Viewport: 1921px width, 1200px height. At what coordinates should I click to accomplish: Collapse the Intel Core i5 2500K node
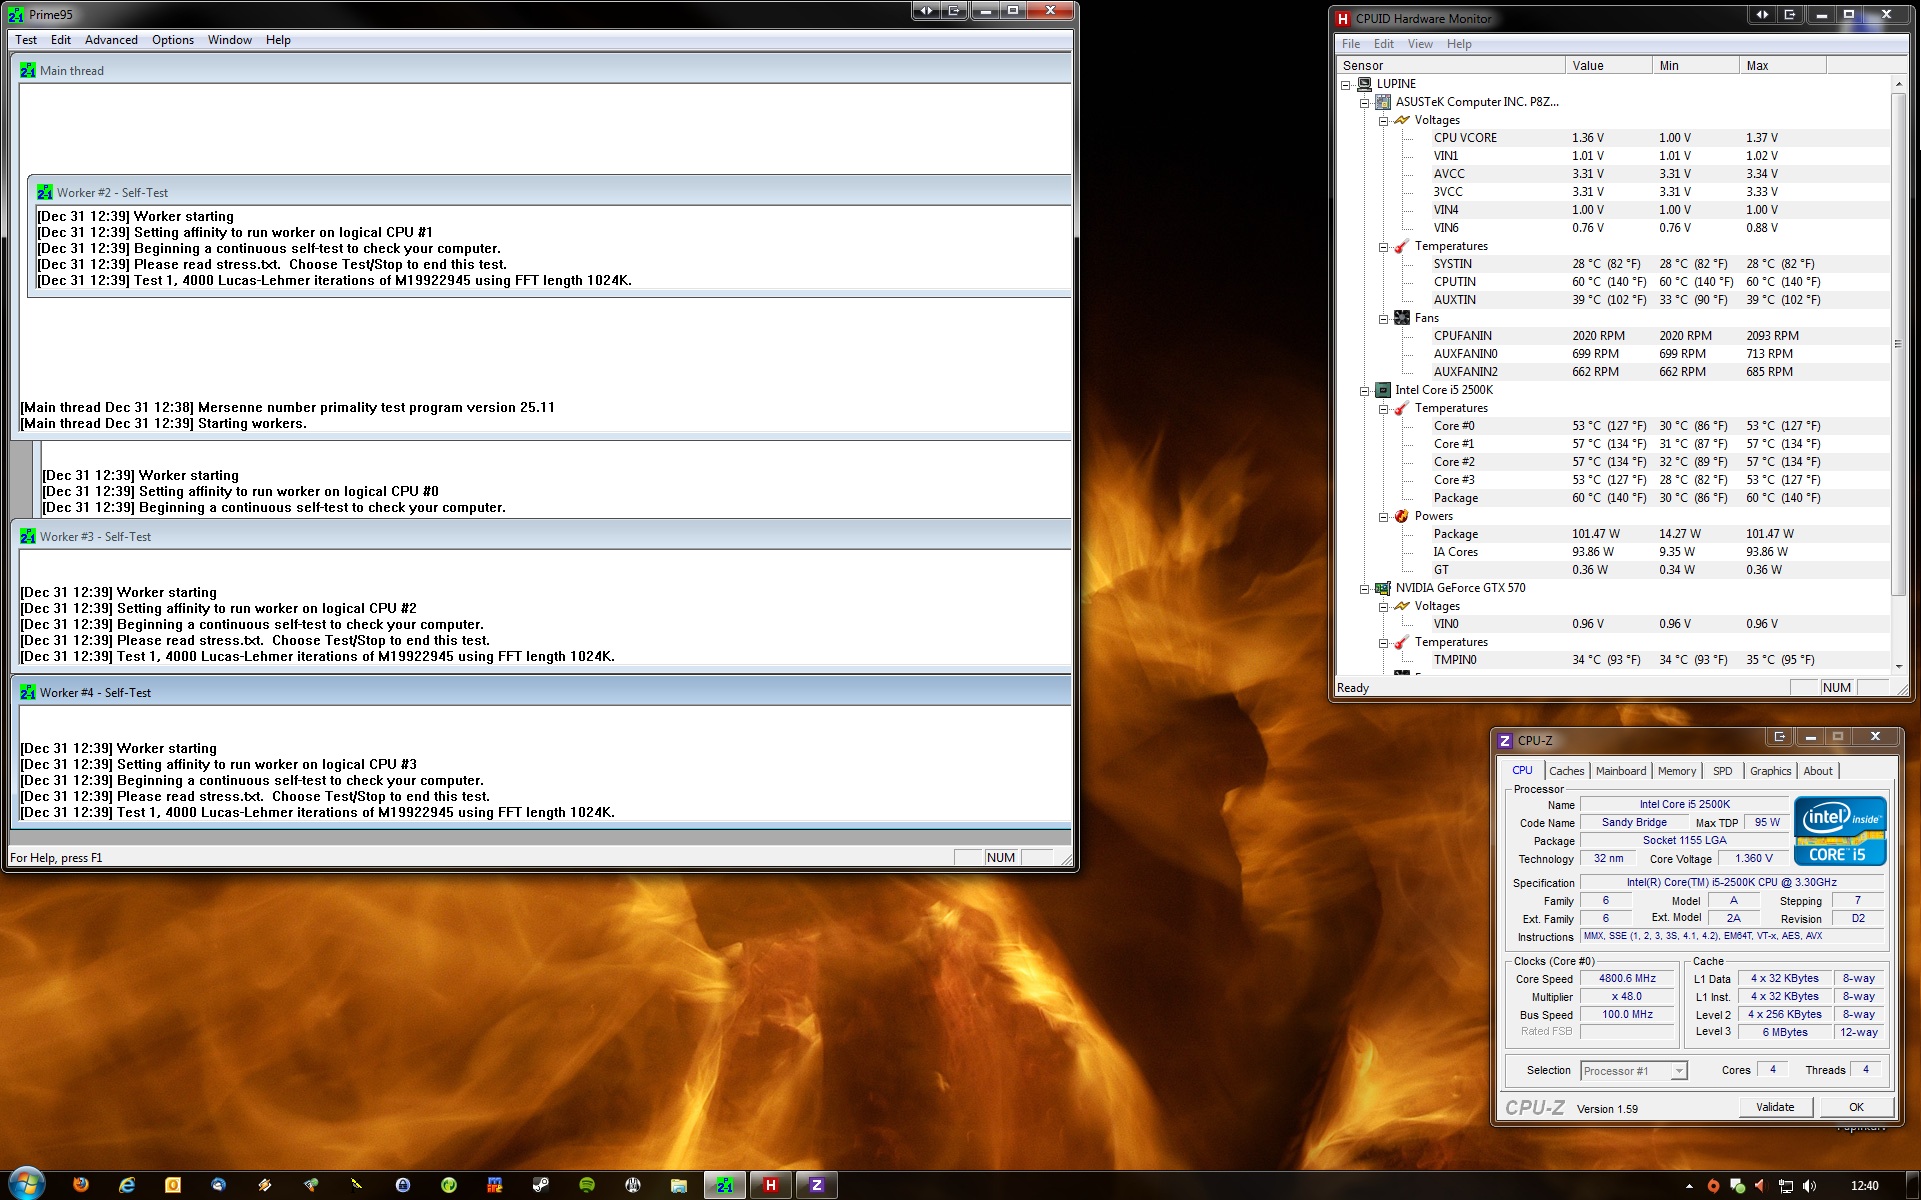point(1364,390)
